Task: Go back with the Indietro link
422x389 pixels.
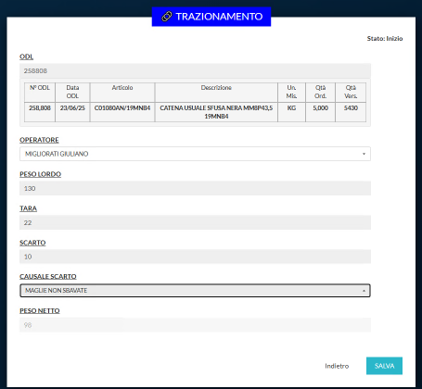Action: [337, 366]
